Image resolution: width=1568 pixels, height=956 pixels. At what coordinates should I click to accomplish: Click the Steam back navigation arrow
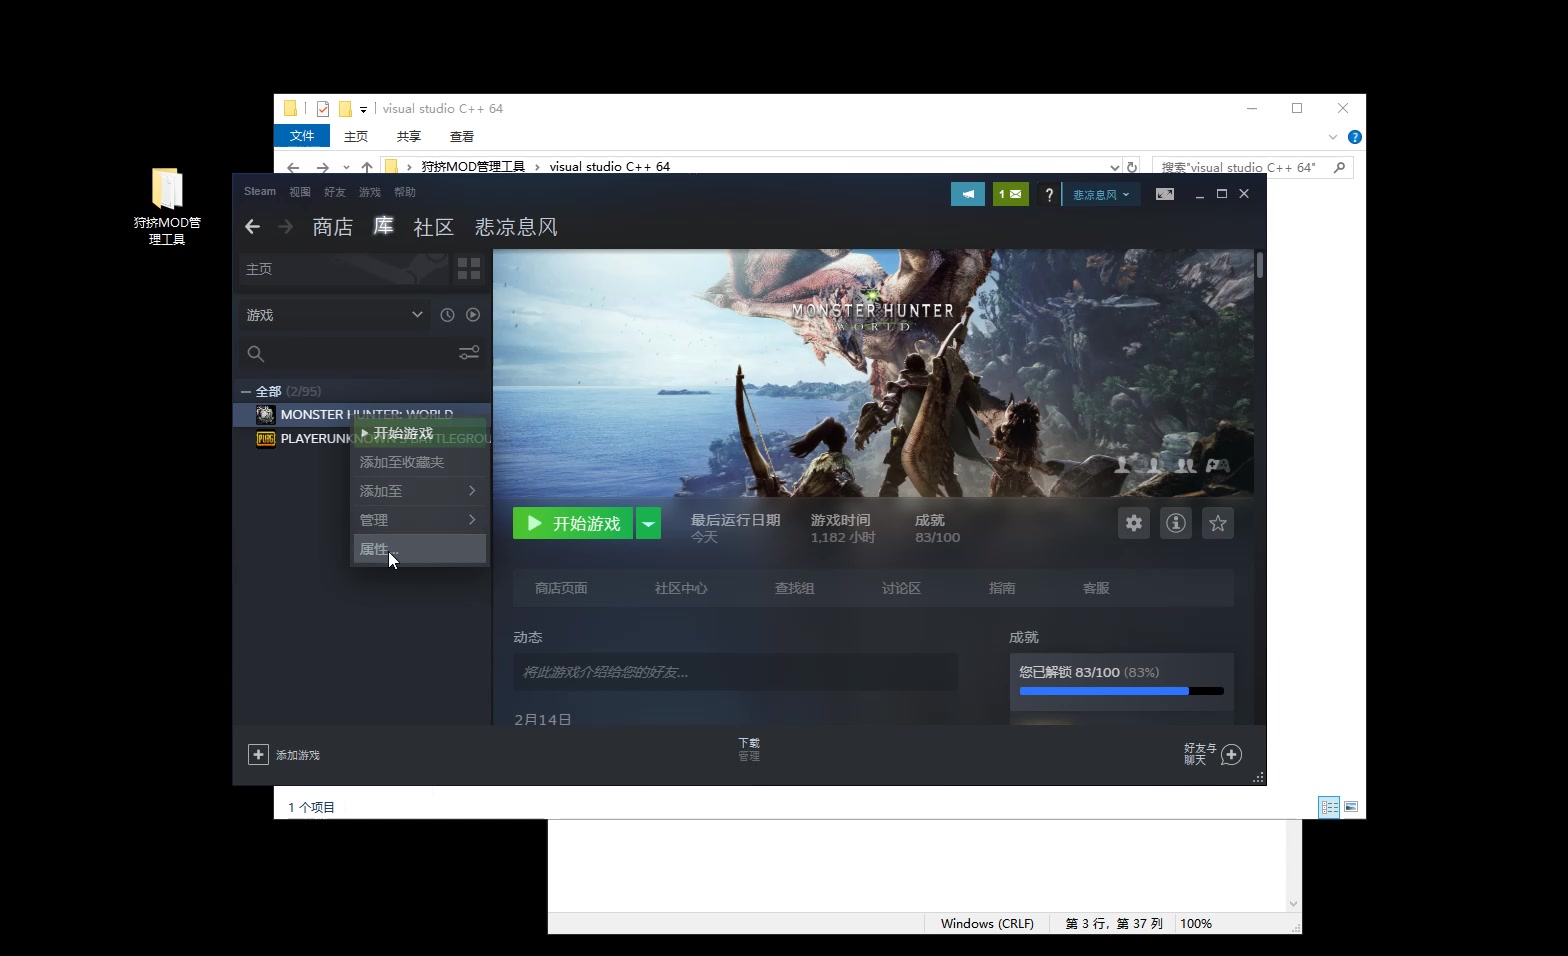(253, 227)
